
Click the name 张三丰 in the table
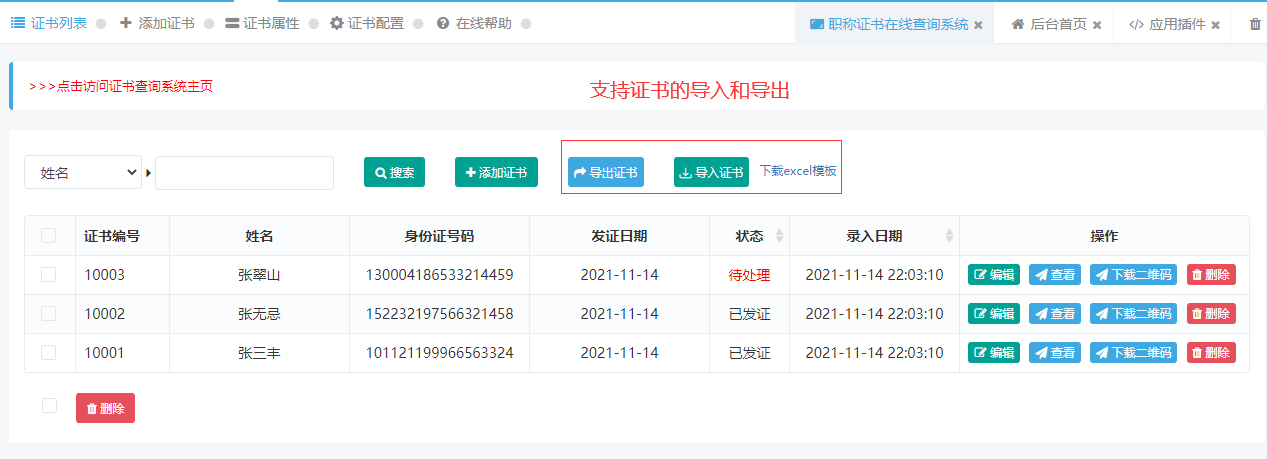click(259, 353)
